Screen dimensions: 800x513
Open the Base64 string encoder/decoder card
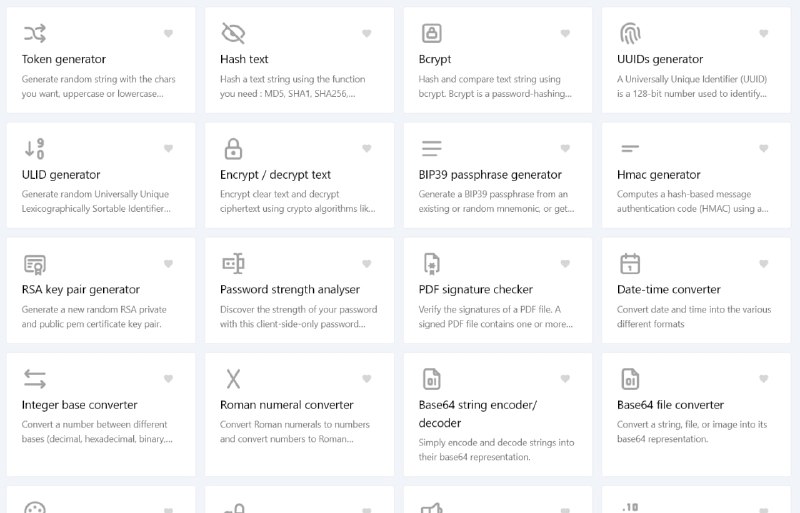click(498, 414)
